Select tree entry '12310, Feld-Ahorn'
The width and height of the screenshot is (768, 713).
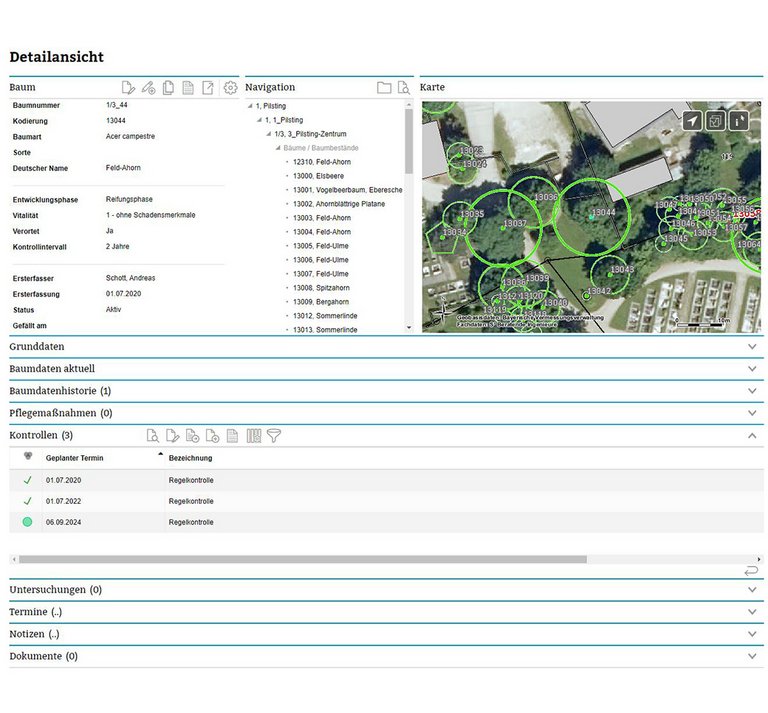click(322, 162)
